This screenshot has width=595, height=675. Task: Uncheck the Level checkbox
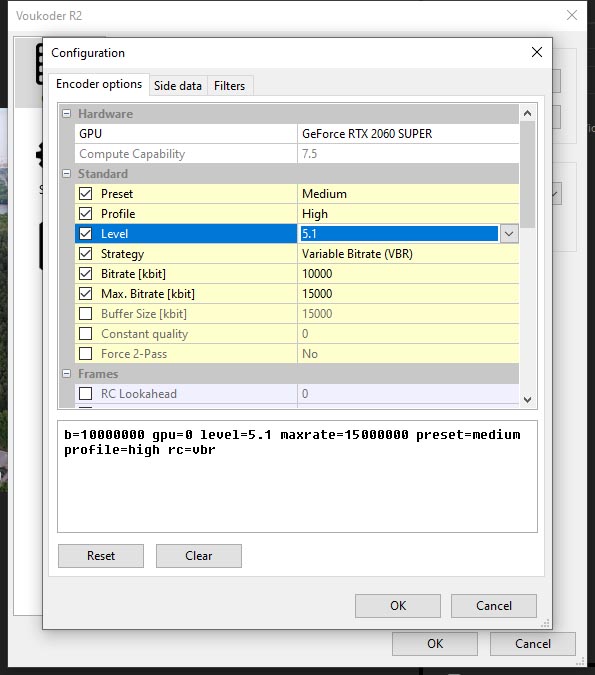86,234
